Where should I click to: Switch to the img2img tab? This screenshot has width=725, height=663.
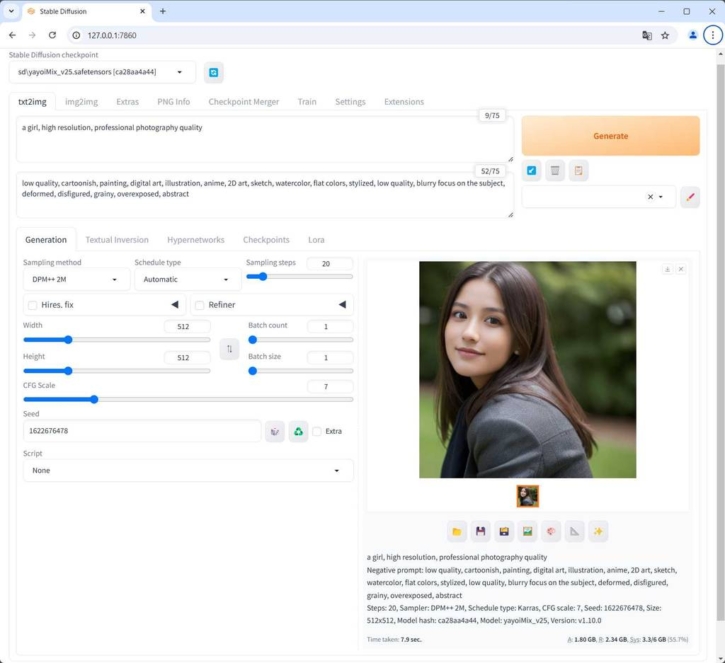pos(82,102)
